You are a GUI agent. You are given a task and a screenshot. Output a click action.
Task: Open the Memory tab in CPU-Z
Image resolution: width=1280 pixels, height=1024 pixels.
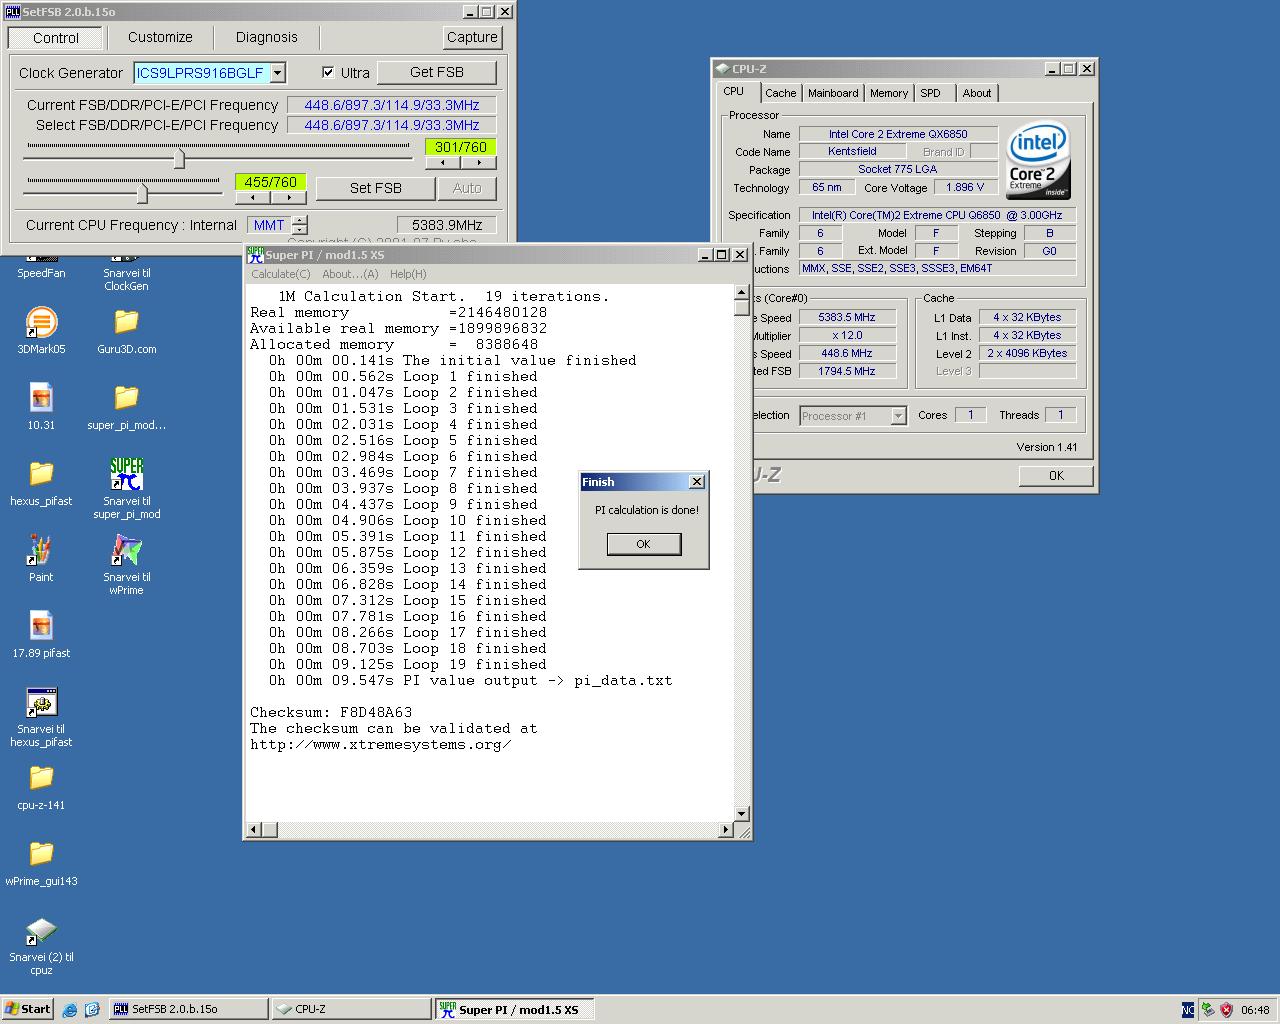pos(888,93)
